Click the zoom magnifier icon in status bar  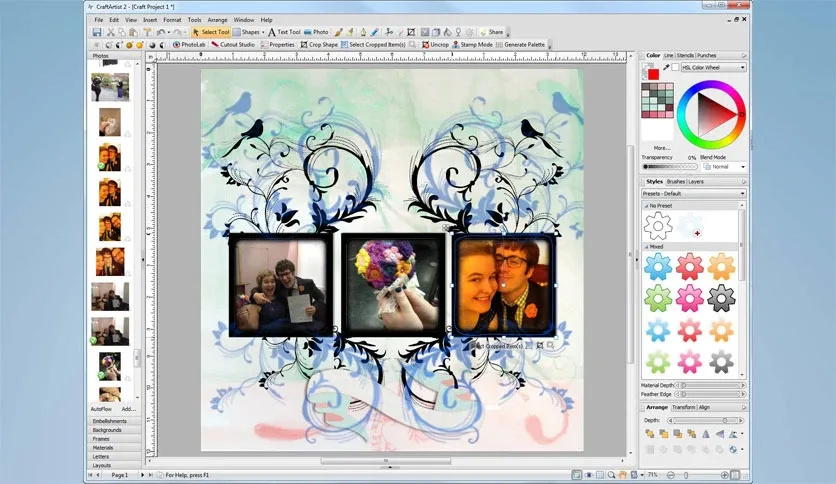[x=611, y=475]
